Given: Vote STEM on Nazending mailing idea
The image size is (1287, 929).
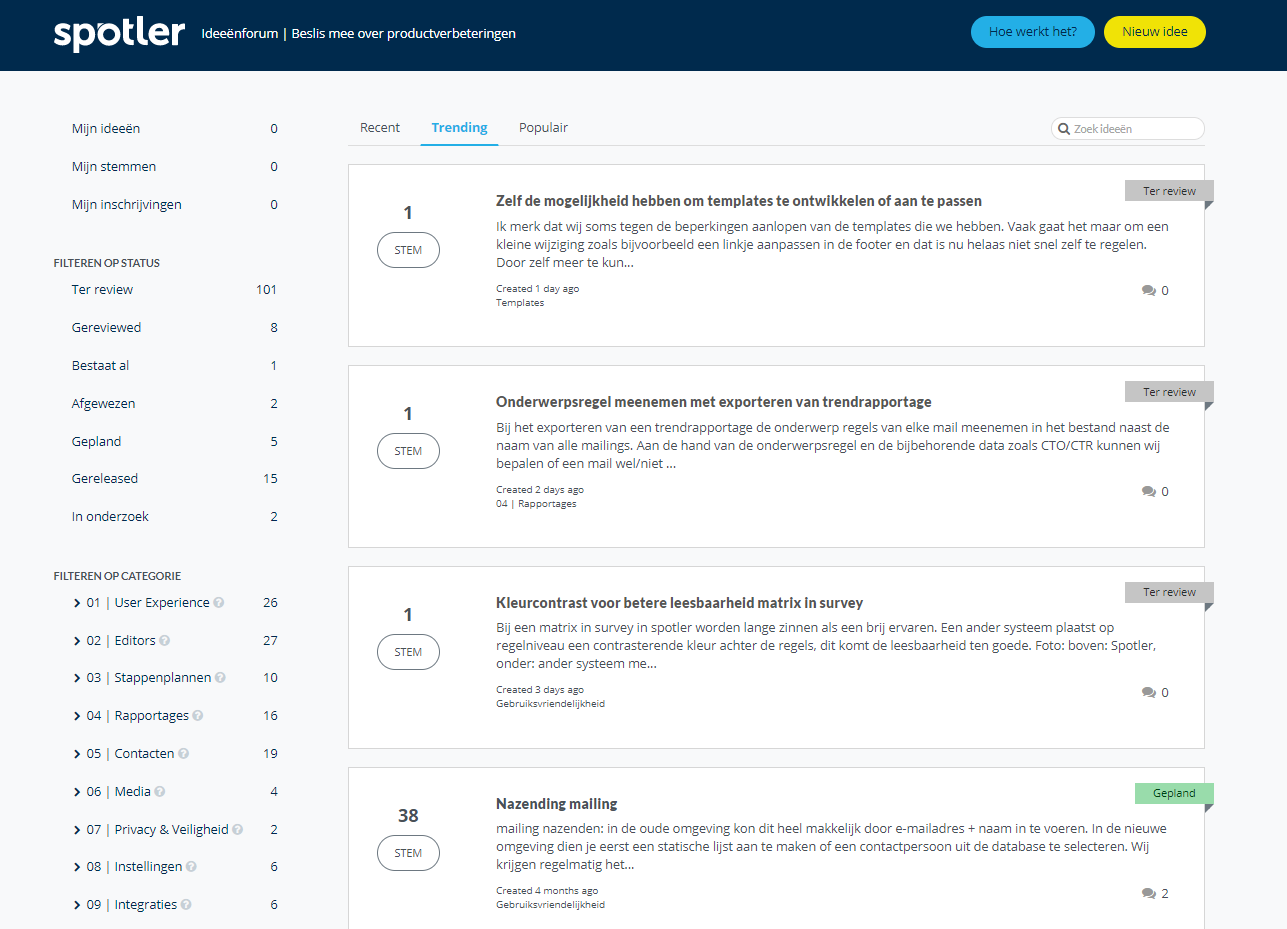Looking at the screenshot, I should coord(408,853).
